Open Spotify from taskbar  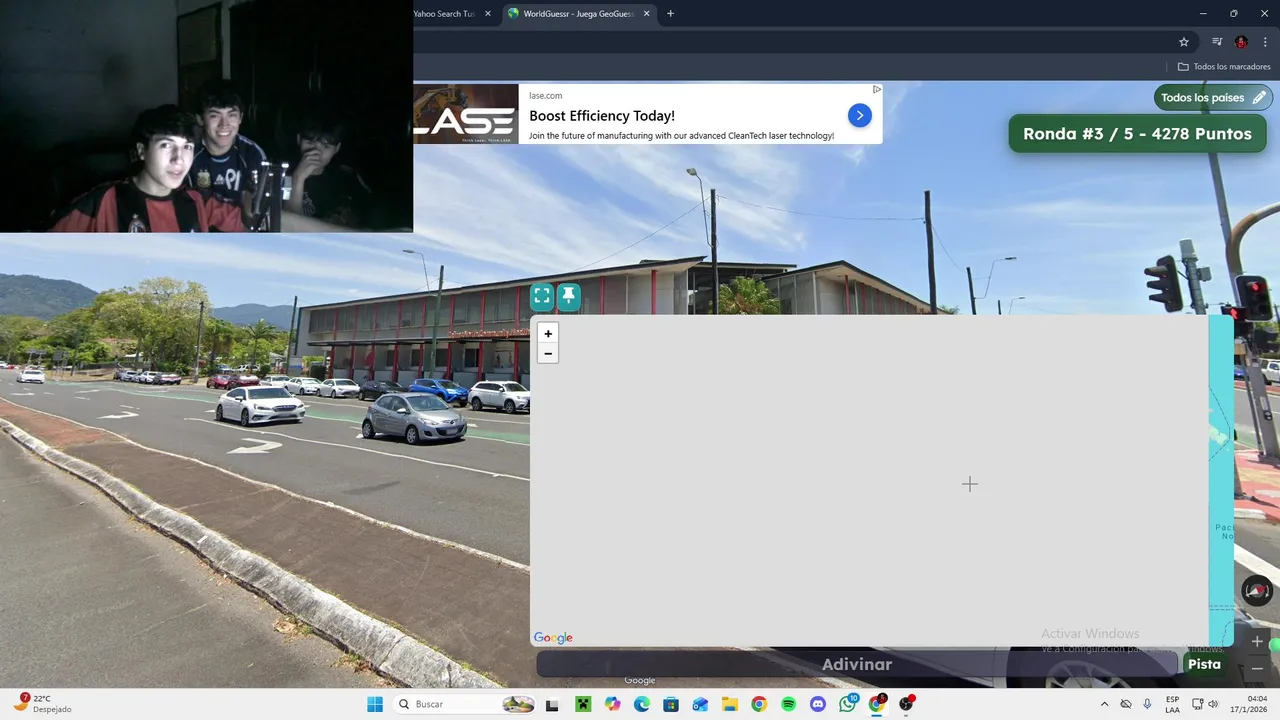tap(789, 704)
